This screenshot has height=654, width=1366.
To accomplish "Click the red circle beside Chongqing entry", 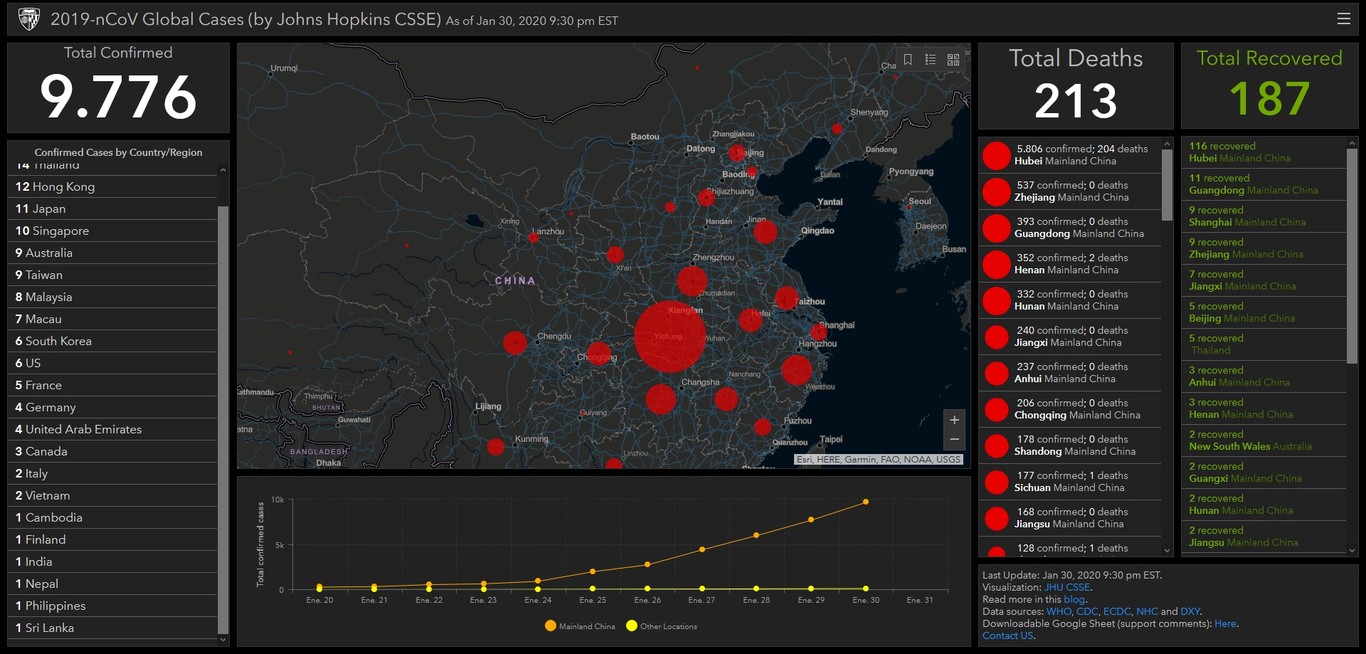I will click(996, 410).
